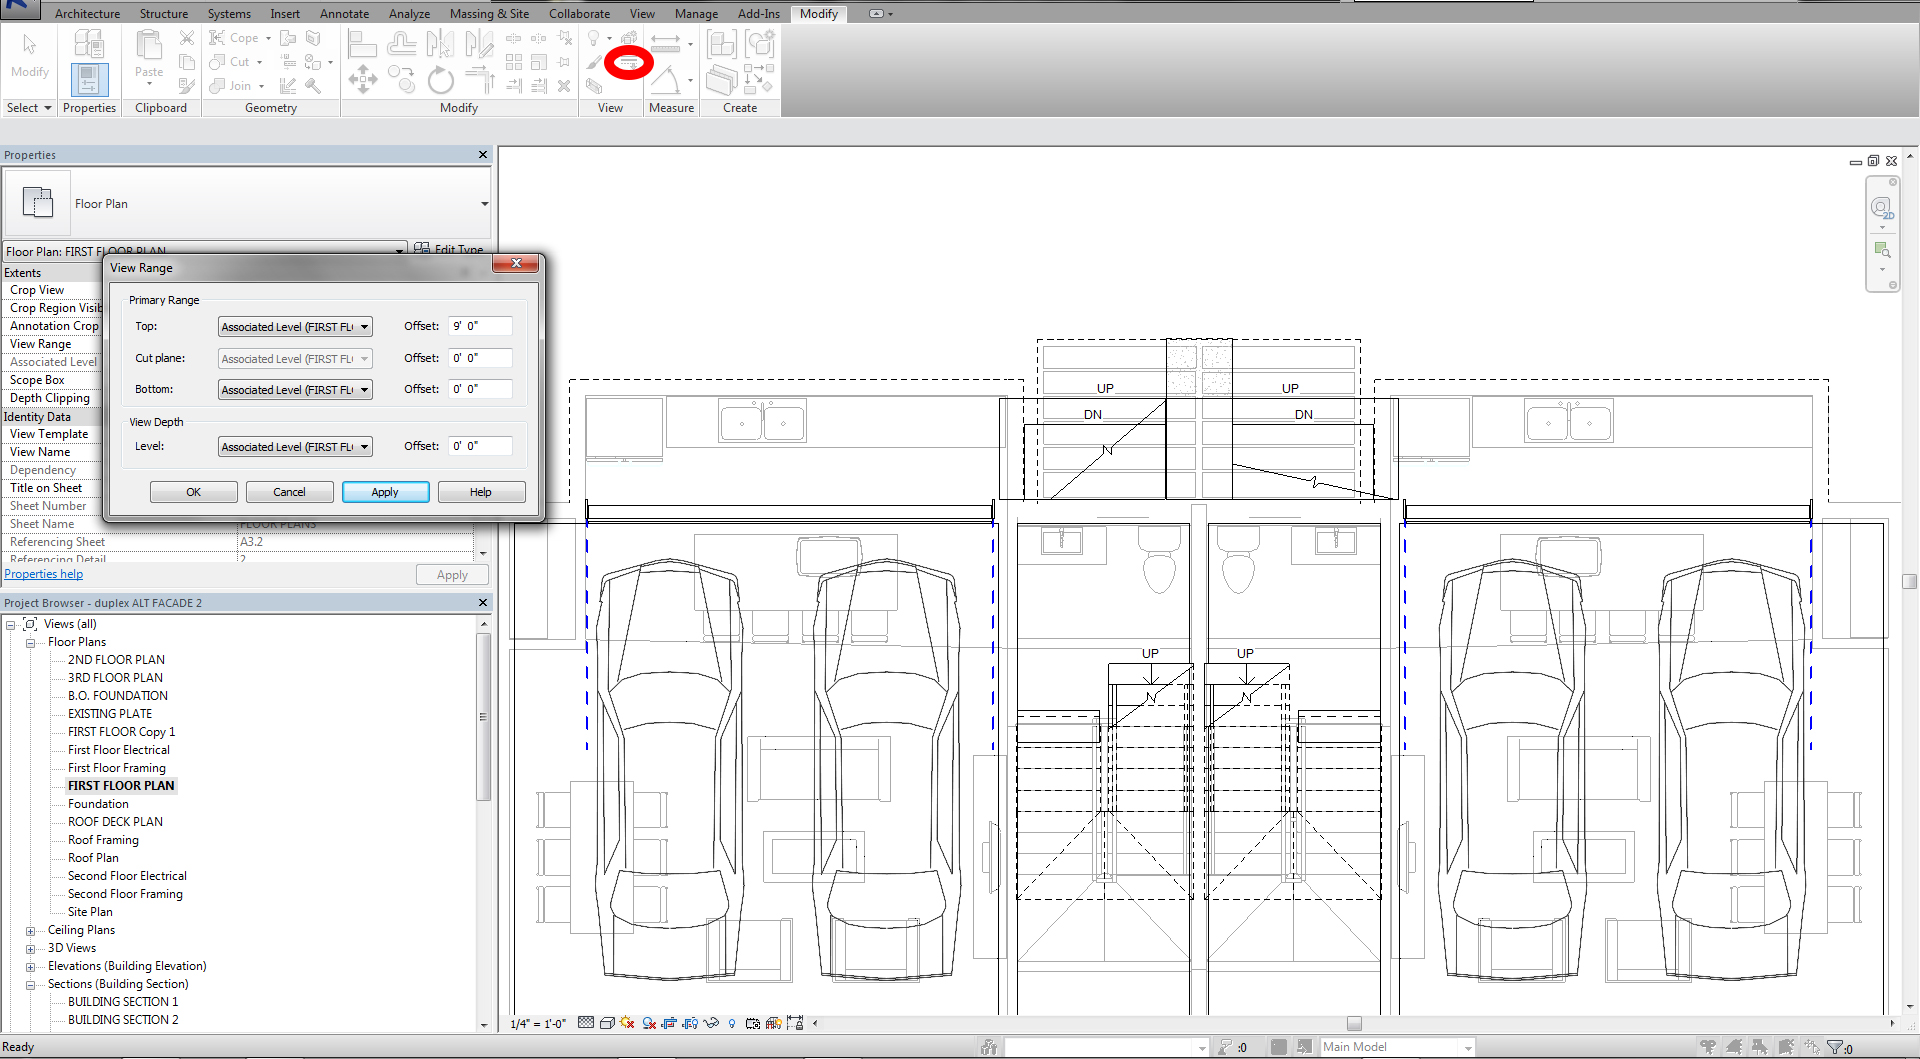Click Temporary Hide/Isolate sunglasses icon
The image size is (1920, 1059).
tap(711, 1023)
